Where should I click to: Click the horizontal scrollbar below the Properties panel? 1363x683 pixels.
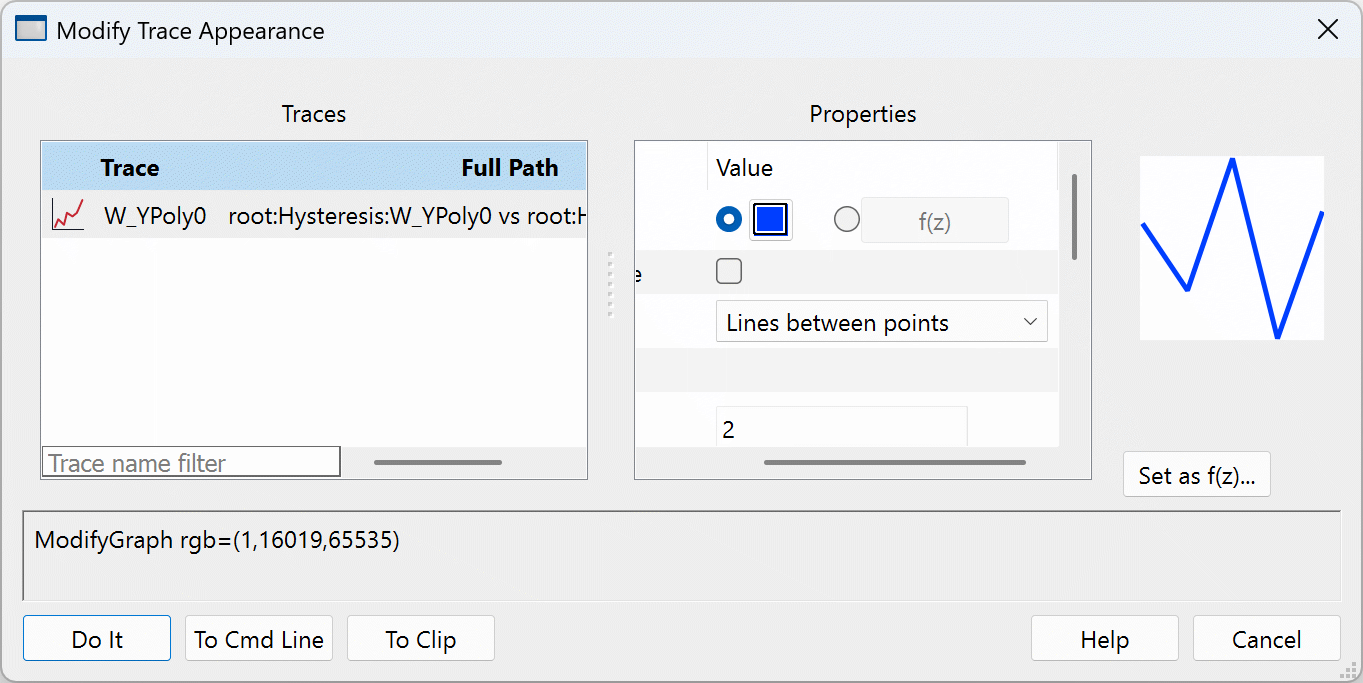pos(893,462)
